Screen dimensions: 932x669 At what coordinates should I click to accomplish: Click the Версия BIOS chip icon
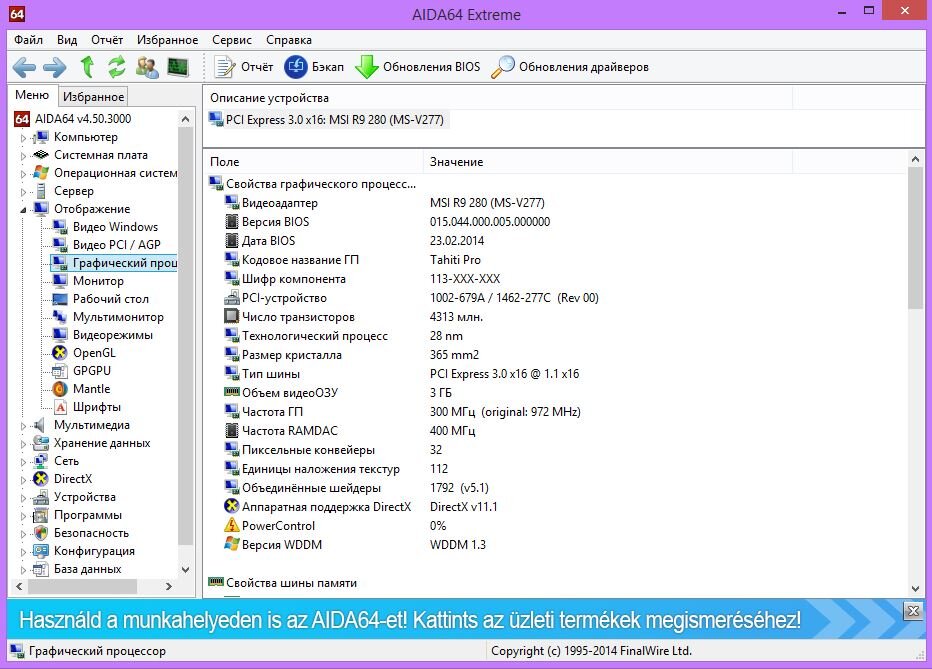(232, 222)
